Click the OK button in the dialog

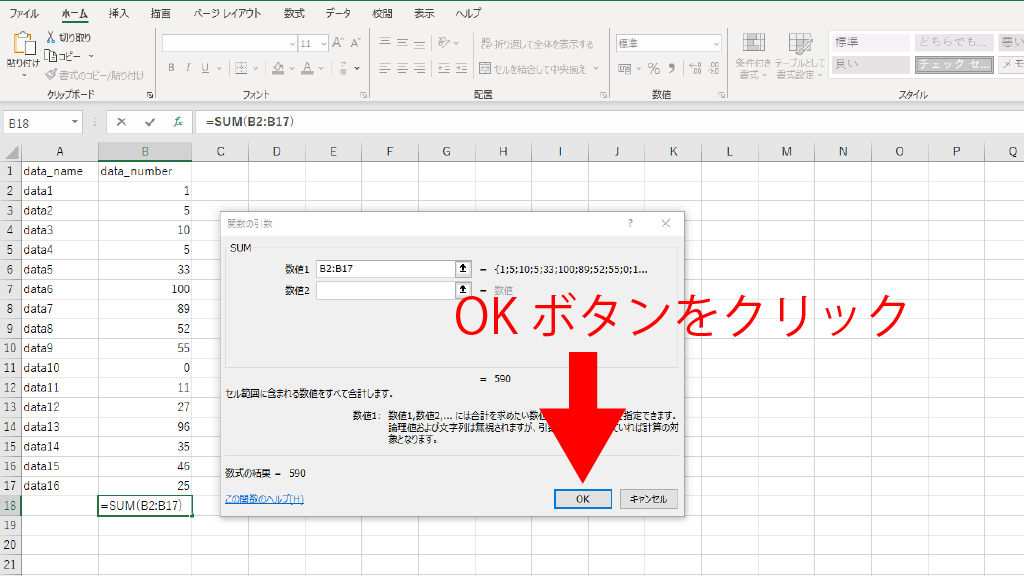click(582, 498)
